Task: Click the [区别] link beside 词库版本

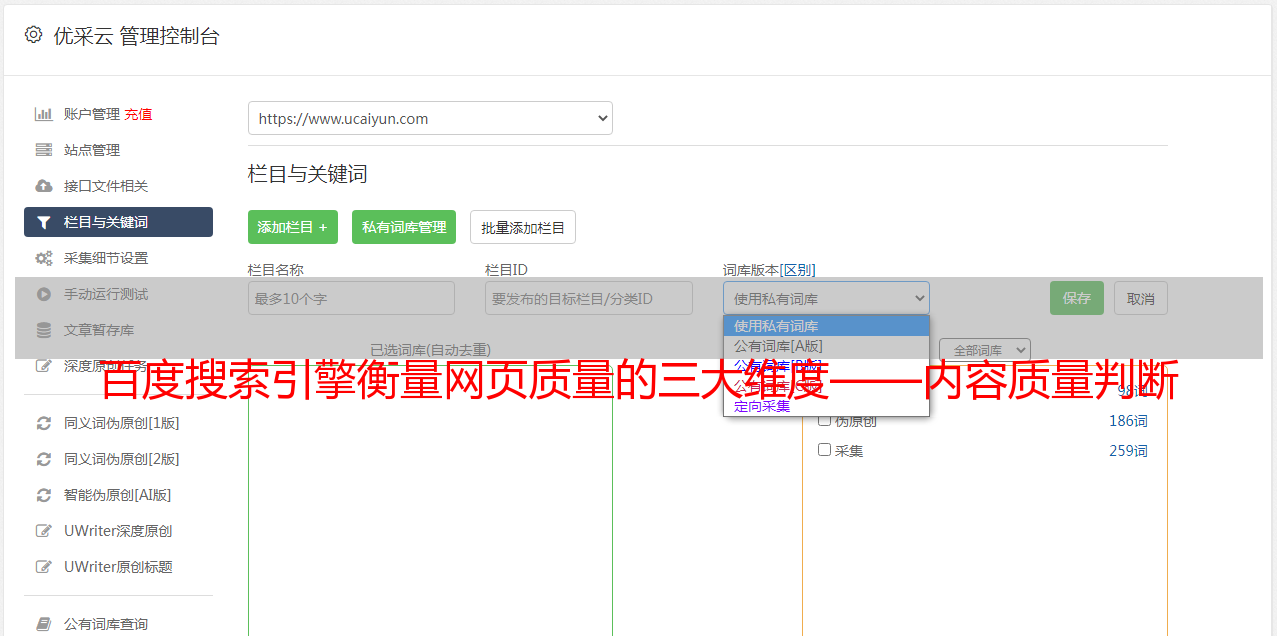Action: tap(797, 270)
